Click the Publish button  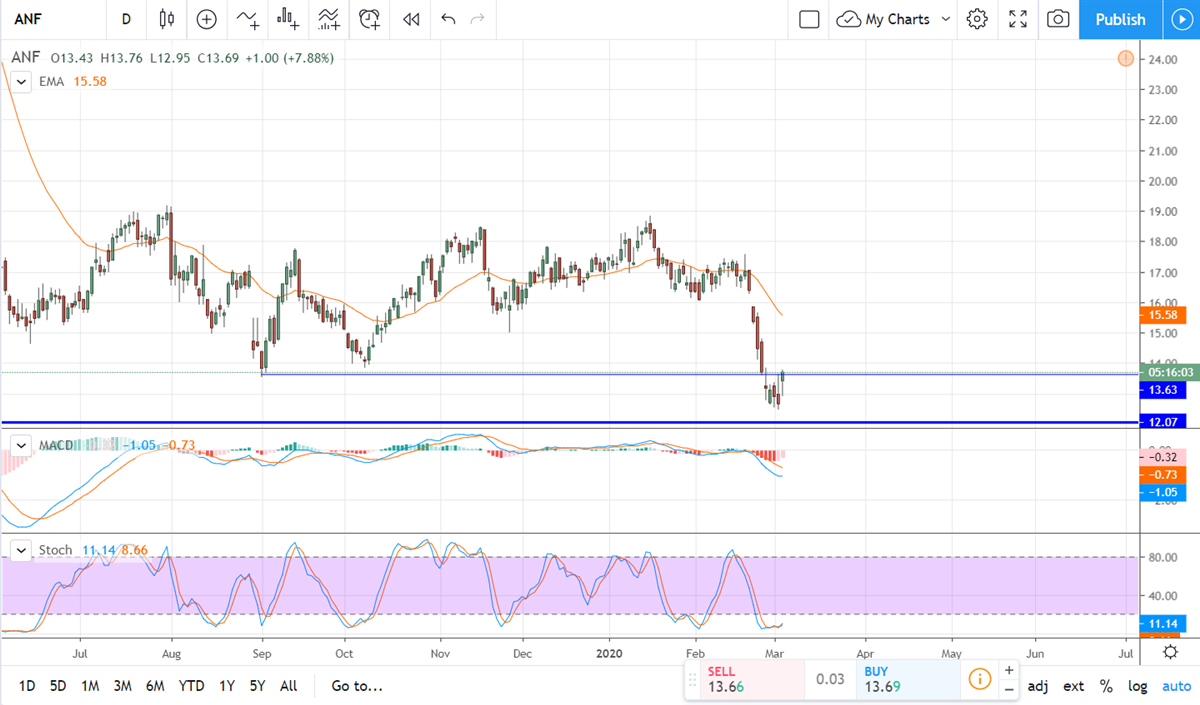[1120, 19]
